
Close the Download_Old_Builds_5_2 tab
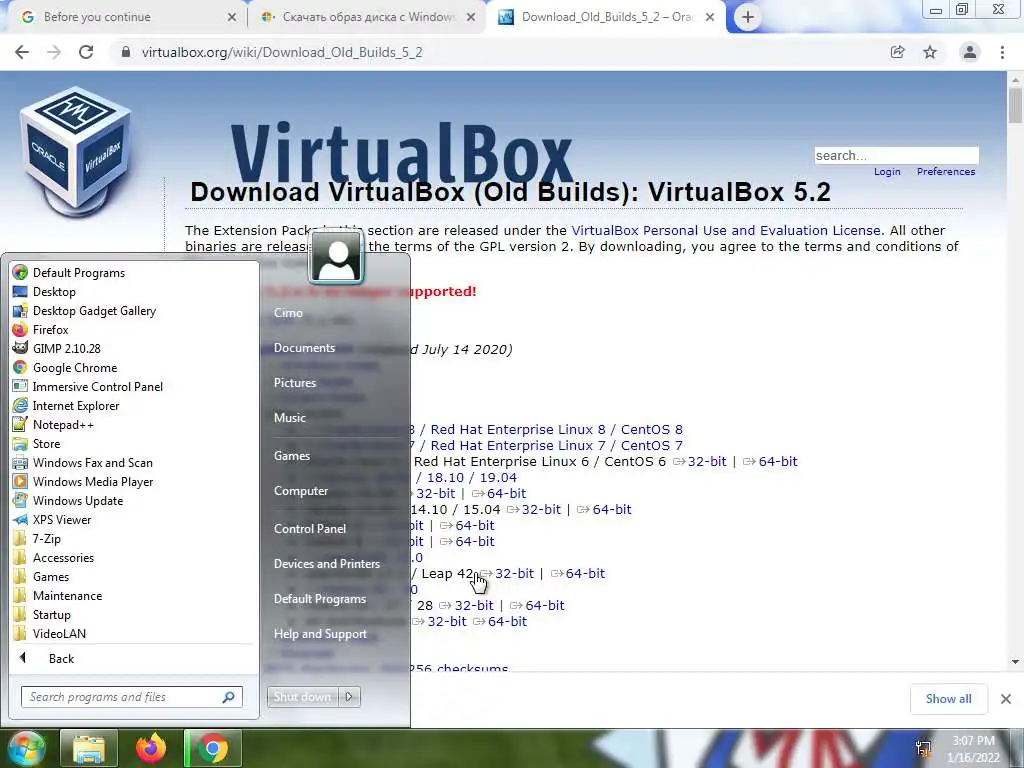coord(710,17)
